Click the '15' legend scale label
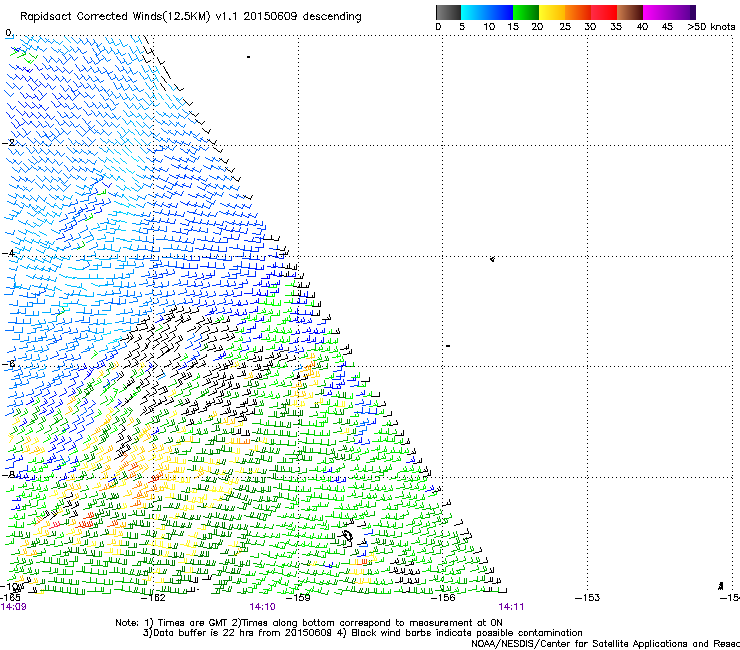The width and height of the screenshot is (740, 650). 513,26
